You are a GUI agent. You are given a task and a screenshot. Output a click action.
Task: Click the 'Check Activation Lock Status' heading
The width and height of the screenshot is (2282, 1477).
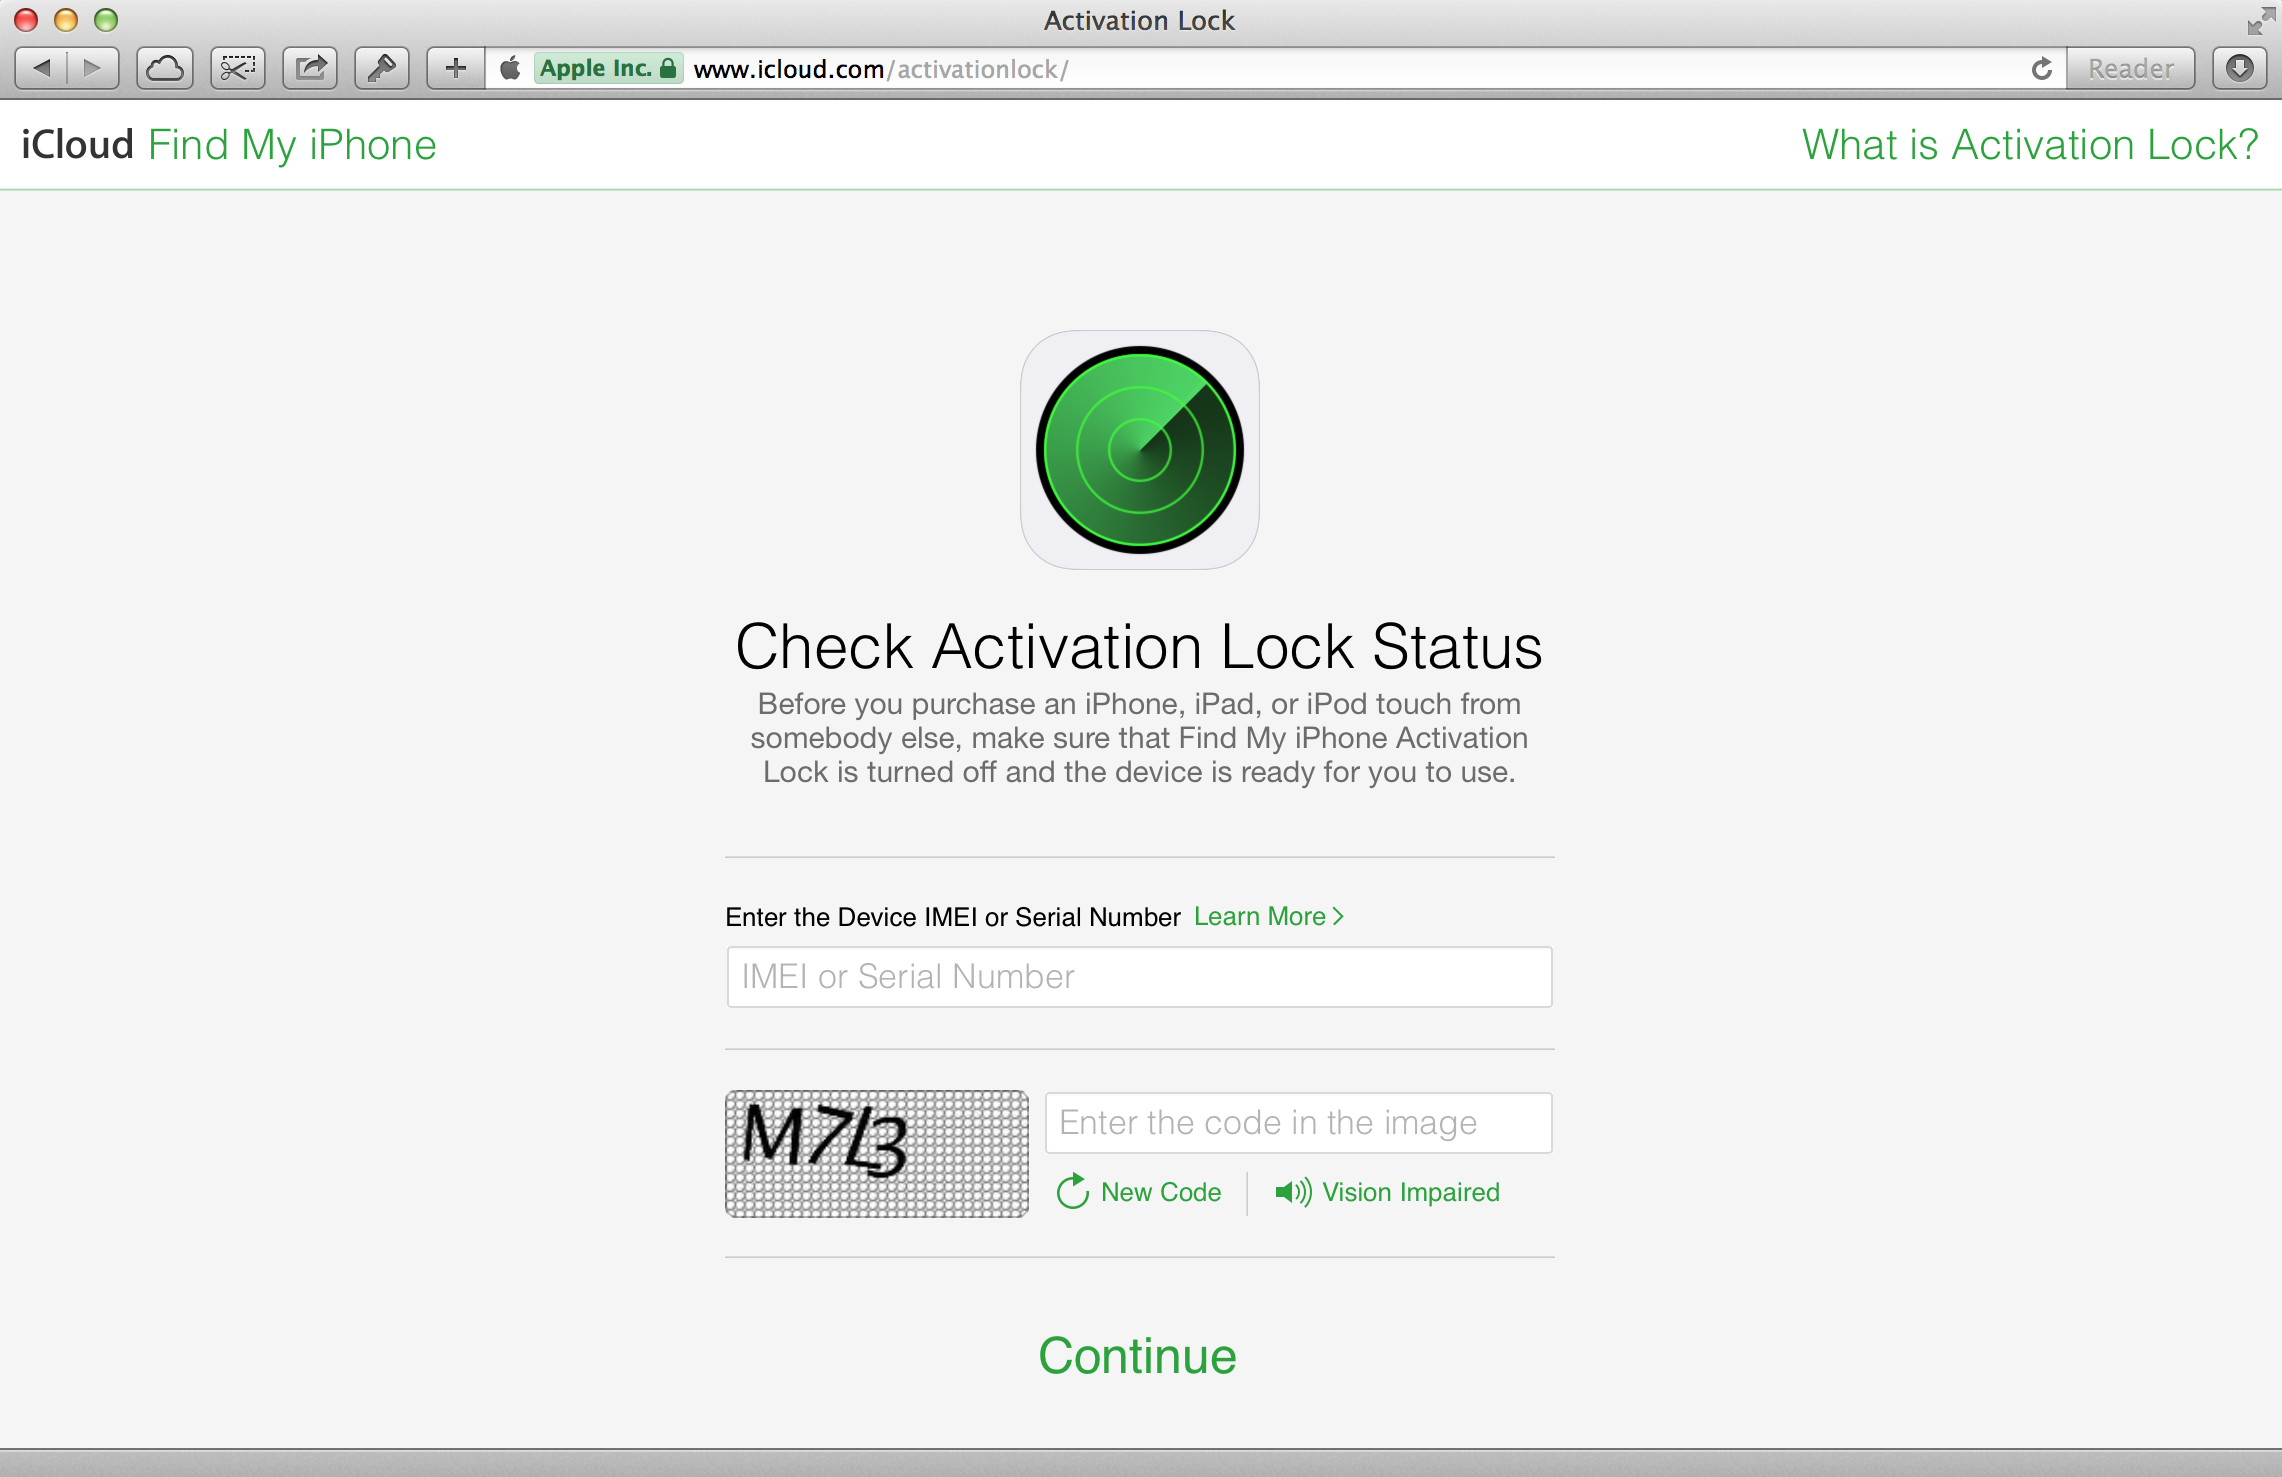pos(1139,646)
